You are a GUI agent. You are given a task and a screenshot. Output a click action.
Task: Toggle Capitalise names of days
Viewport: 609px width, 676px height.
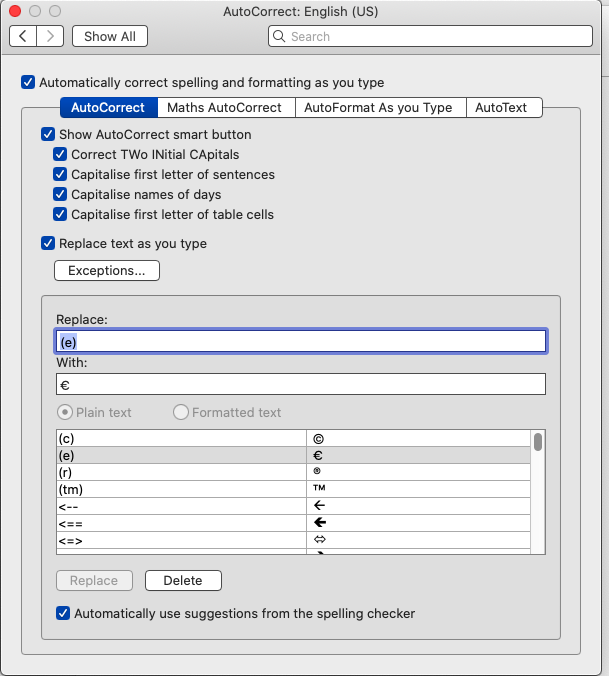(x=60, y=194)
